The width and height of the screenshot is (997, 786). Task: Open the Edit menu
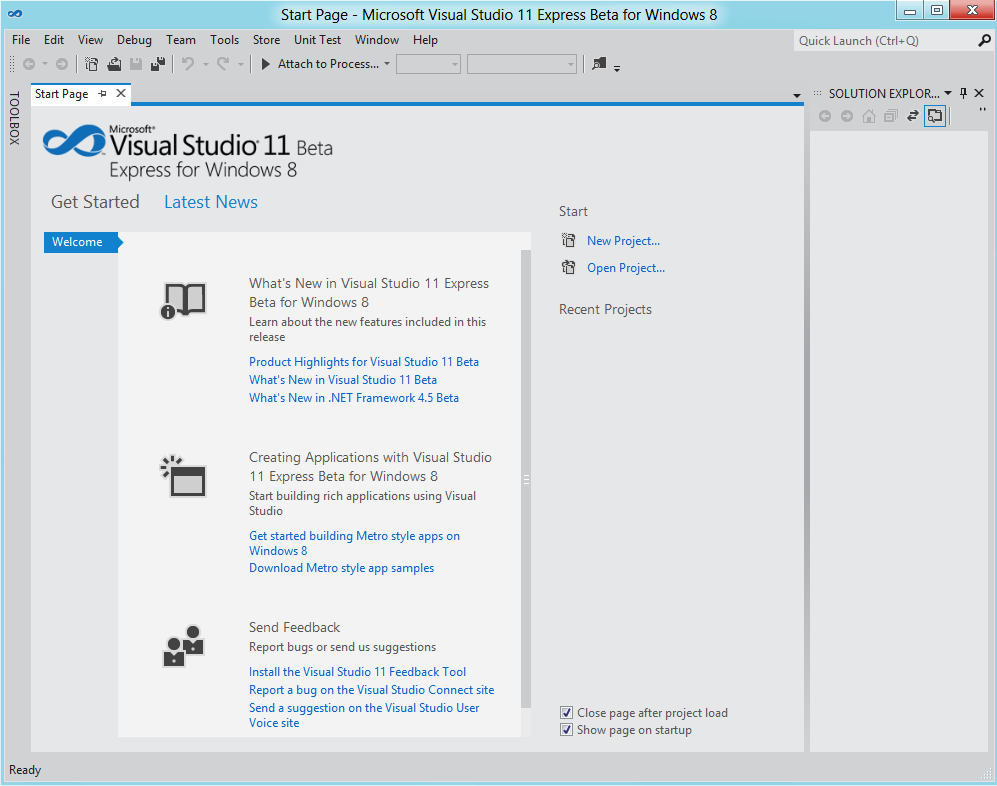(x=53, y=39)
